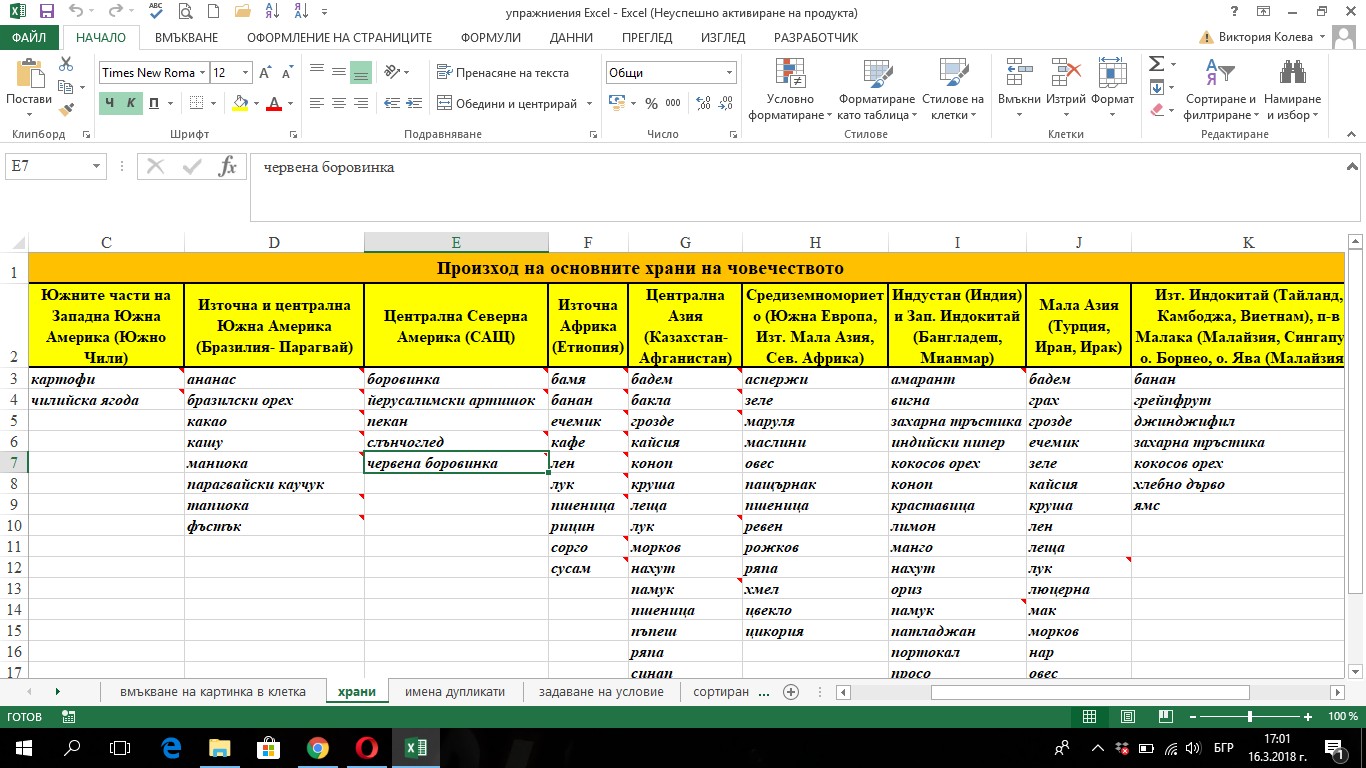Apply red font color A
This screenshot has width=1366, height=768.
tap(275, 103)
